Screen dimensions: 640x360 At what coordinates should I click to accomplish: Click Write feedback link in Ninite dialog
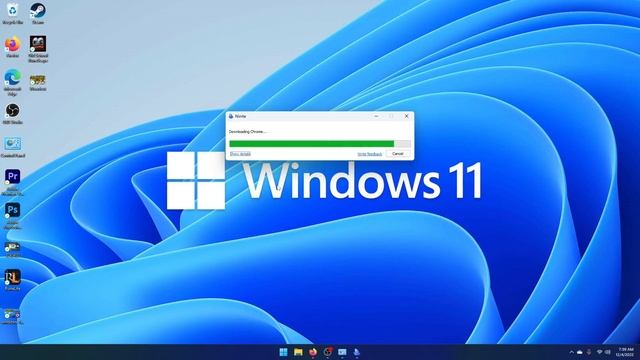point(370,154)
